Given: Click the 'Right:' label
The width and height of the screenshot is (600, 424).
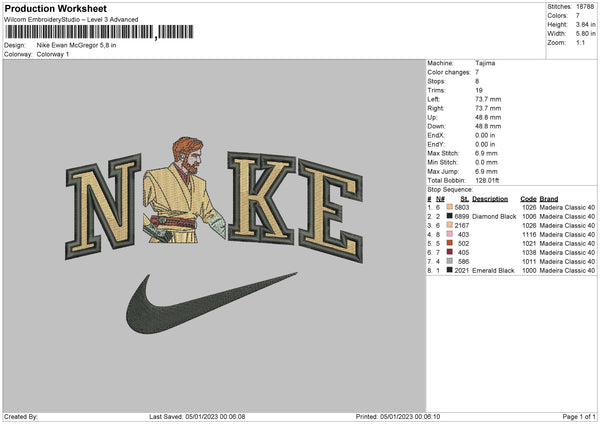Looking at the screenshot, I should 436,108.
